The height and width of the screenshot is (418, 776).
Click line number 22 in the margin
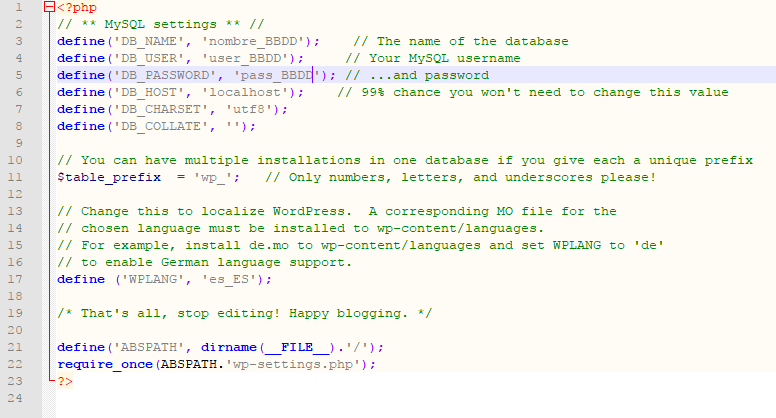pos(15,364)
